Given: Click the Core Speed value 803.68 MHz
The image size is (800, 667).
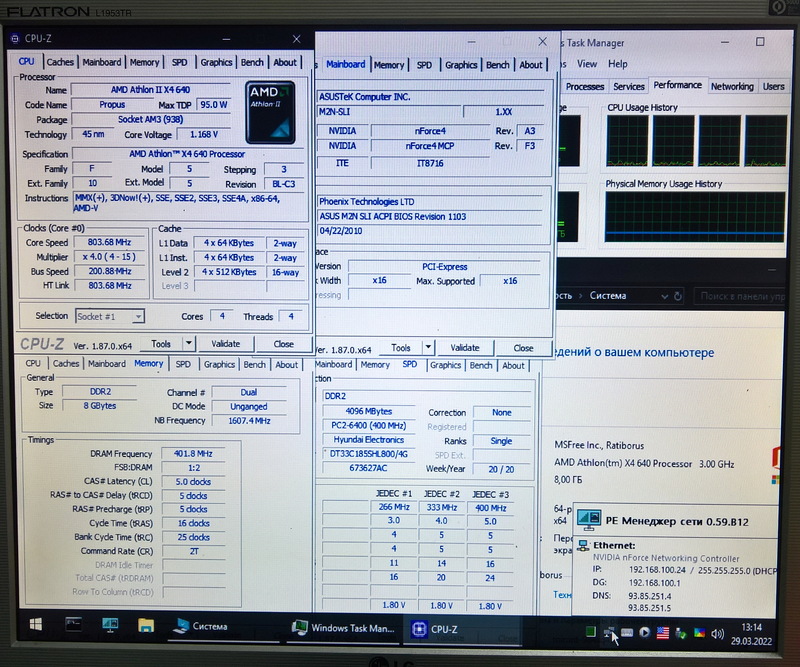Looking at the screenshot, I should coord(109,242).
